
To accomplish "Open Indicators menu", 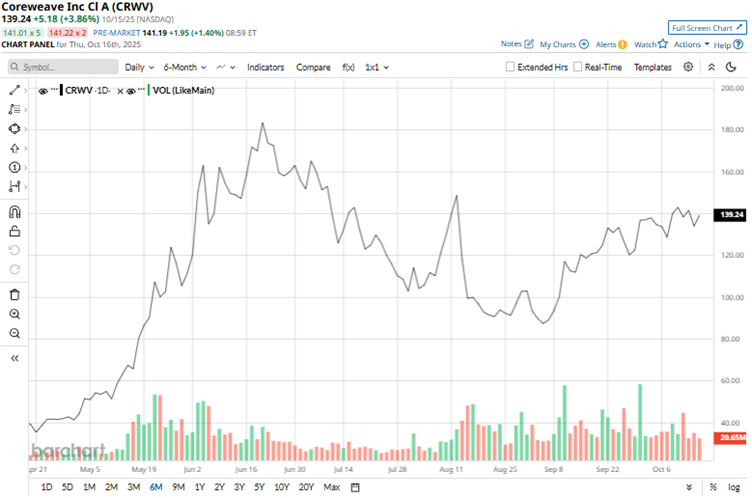I will (266, 67).
